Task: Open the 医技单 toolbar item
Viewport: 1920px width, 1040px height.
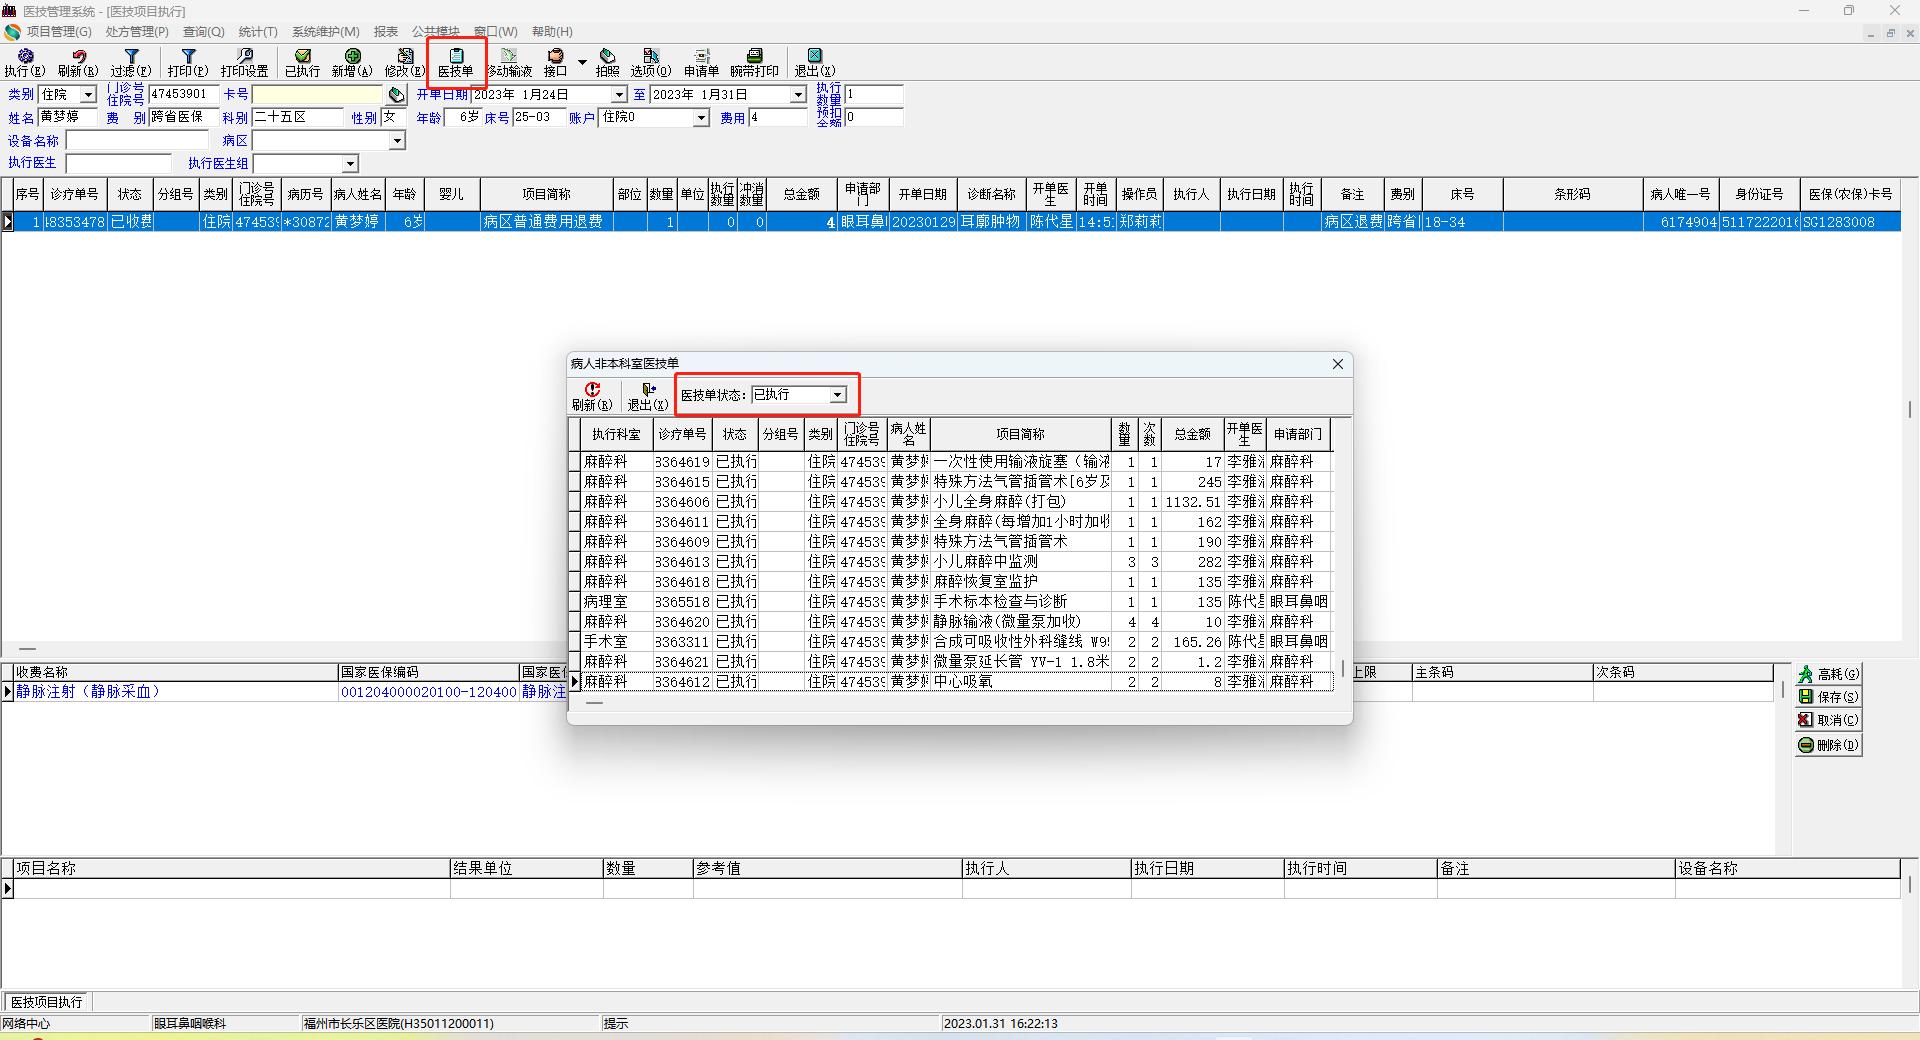Action: point(456,63)
